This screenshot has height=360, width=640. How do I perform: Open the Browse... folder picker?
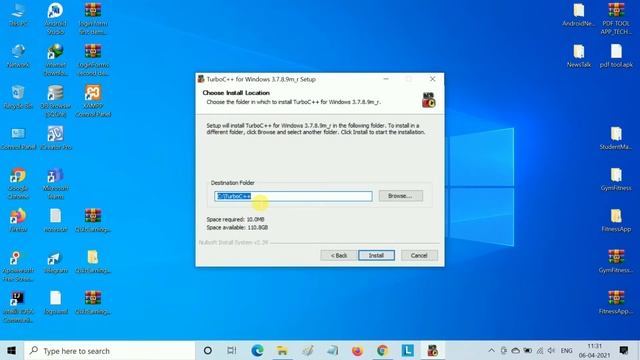click(400, 196)
